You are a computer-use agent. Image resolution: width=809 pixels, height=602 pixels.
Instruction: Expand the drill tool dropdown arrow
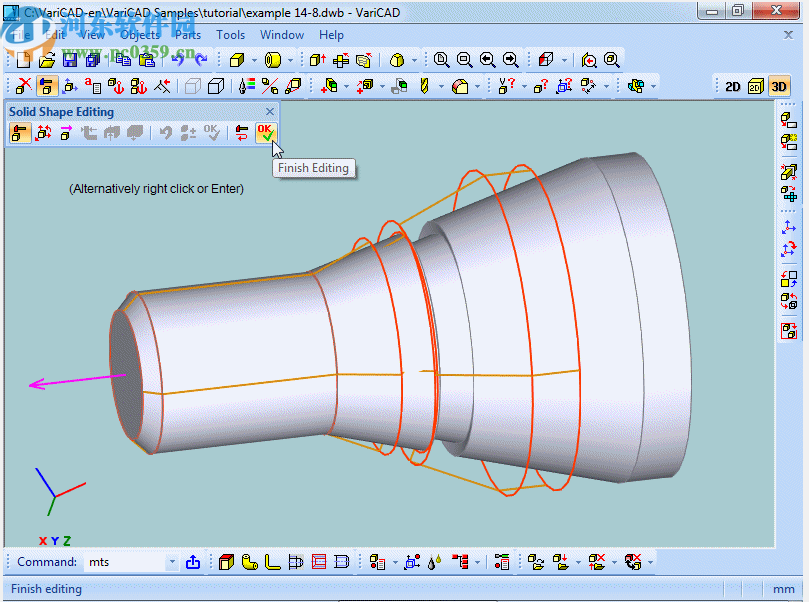(441, 86)
